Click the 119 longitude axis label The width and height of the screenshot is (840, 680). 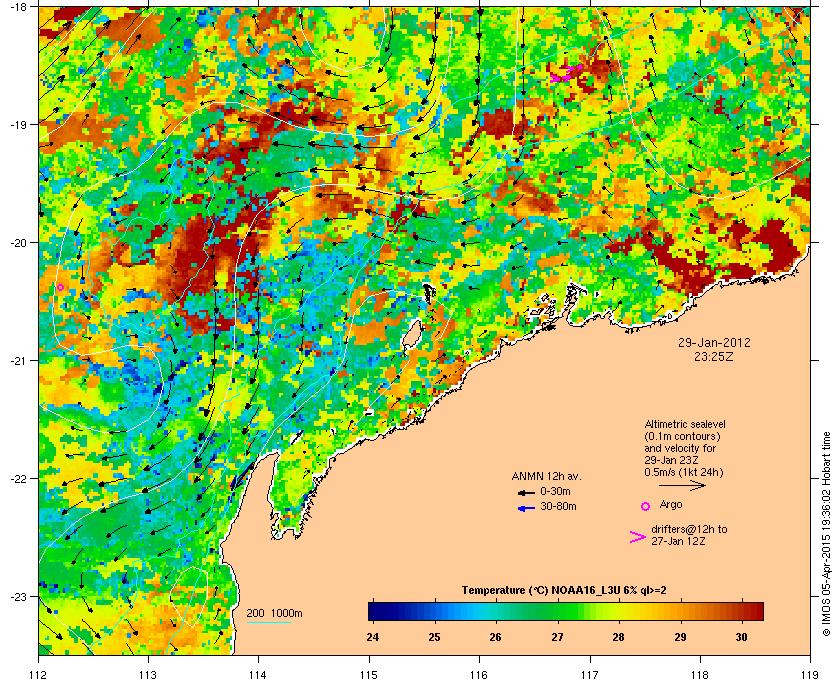[x=810, y=674]
